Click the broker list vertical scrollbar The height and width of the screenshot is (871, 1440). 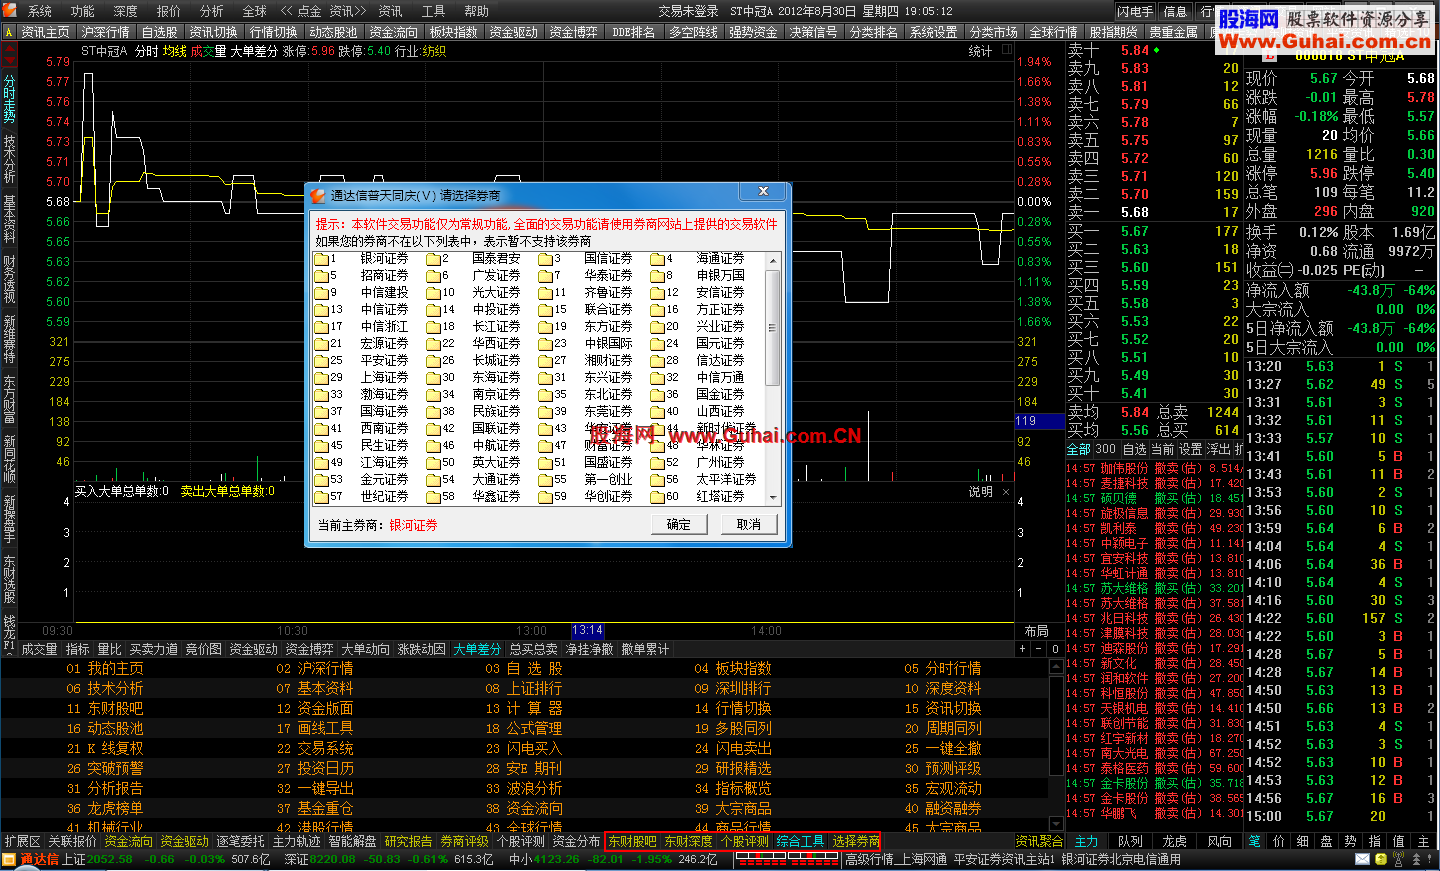pyautogui.click(x=772, y=378)
